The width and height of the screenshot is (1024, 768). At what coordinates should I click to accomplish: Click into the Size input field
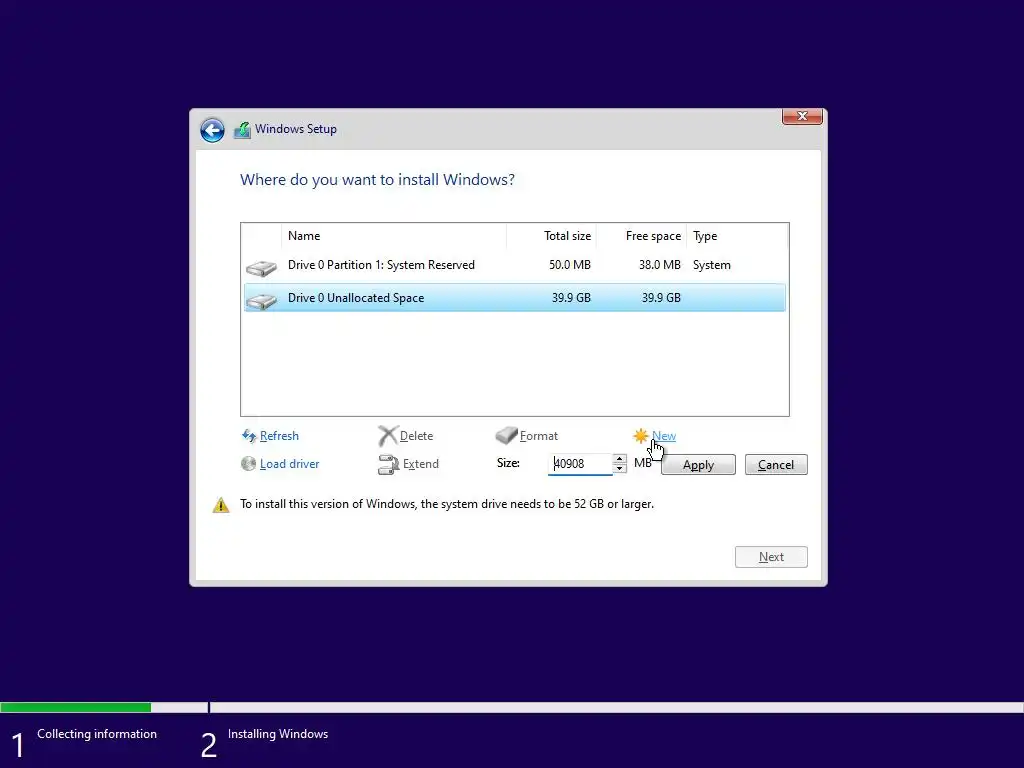pyautogui.click(x=580, y=464)
